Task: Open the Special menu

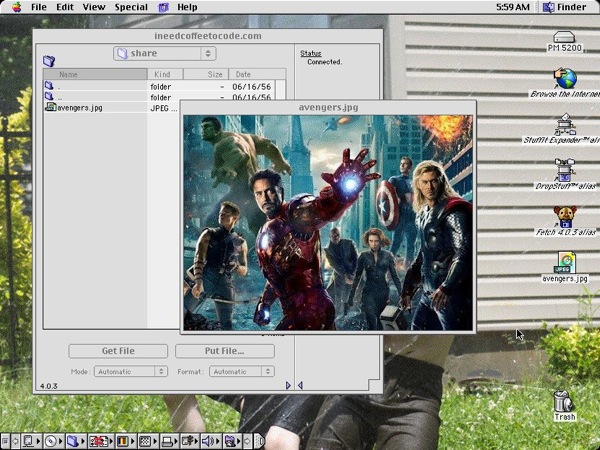Action: click(131, 7)
